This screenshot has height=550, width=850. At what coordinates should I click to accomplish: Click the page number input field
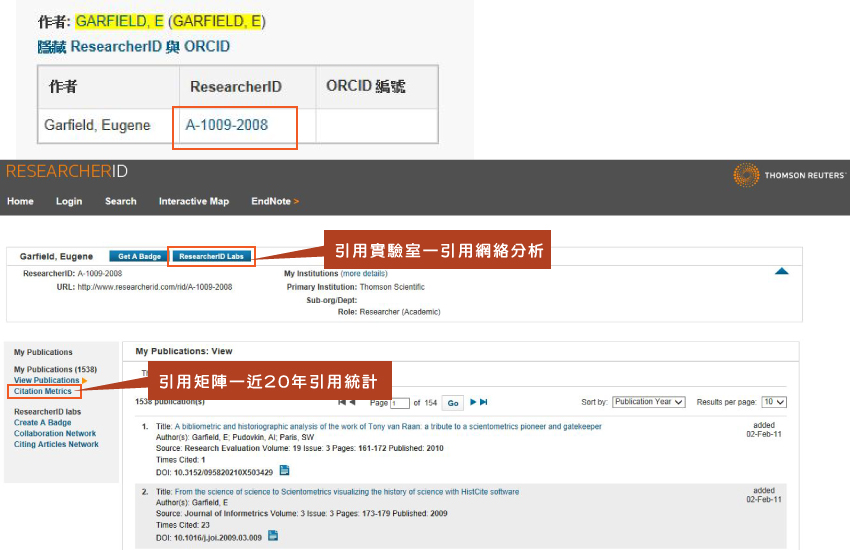pyautogui.click(x=400, y=403)
